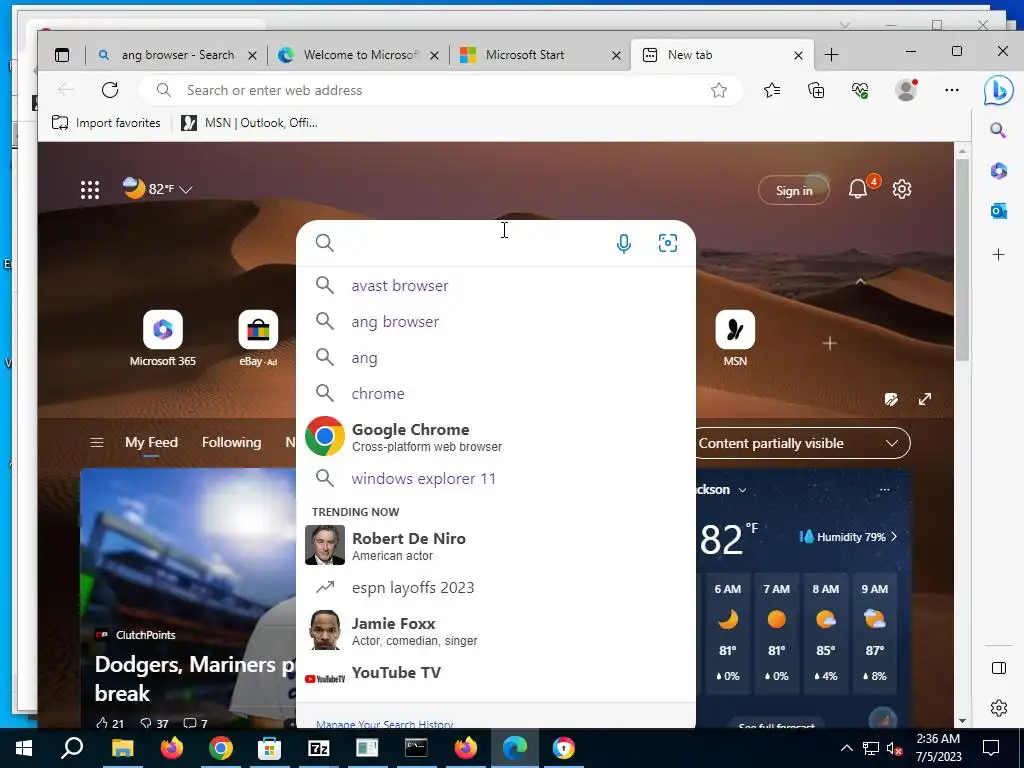Close the New tab tab
This screenshot has width=1024, height=768.
coord(798,56)
